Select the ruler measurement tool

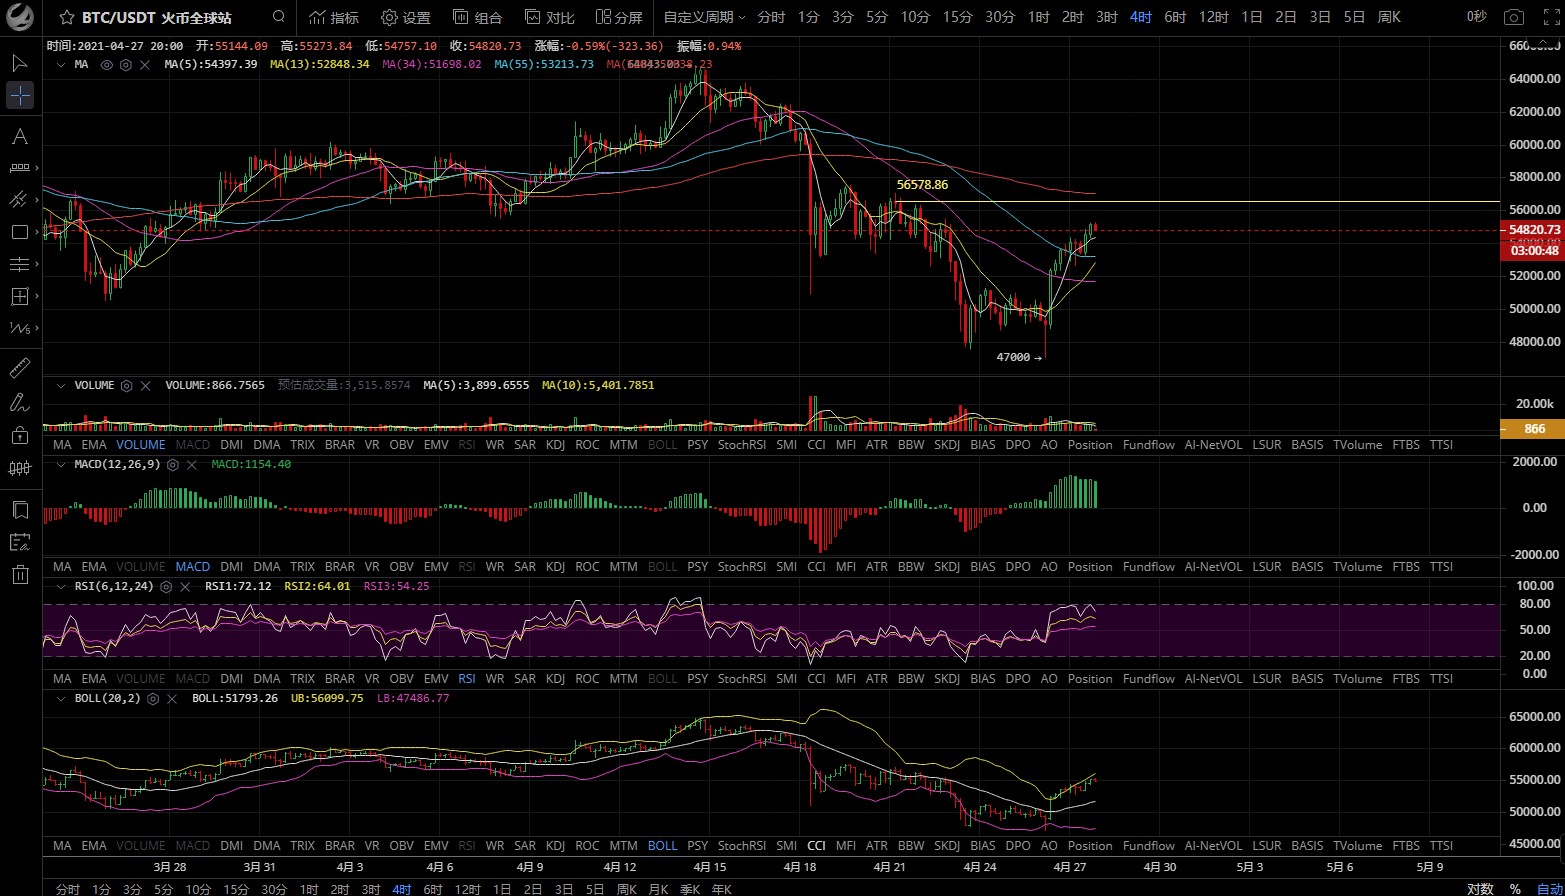pyautogui.click(x=20, y=368)
